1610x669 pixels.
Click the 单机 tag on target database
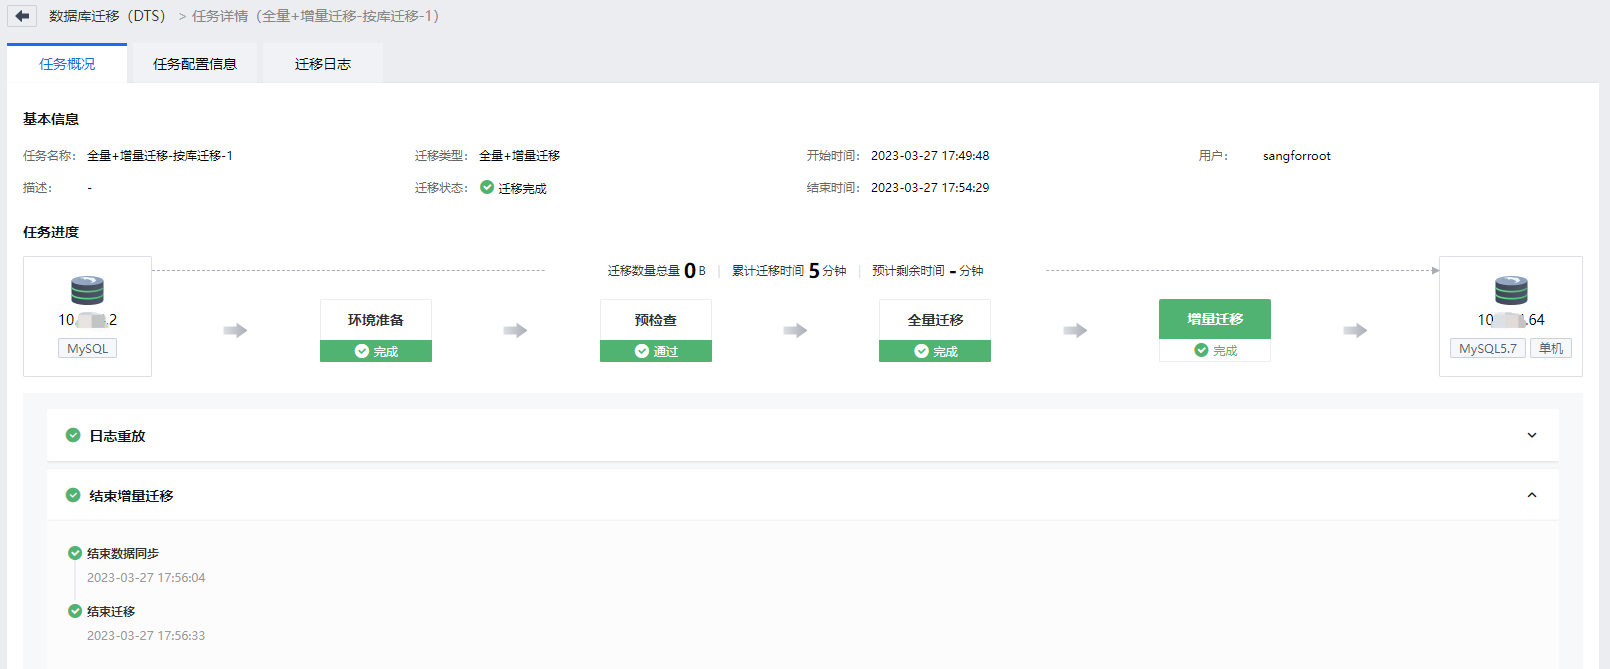(x=1550, y=348)
